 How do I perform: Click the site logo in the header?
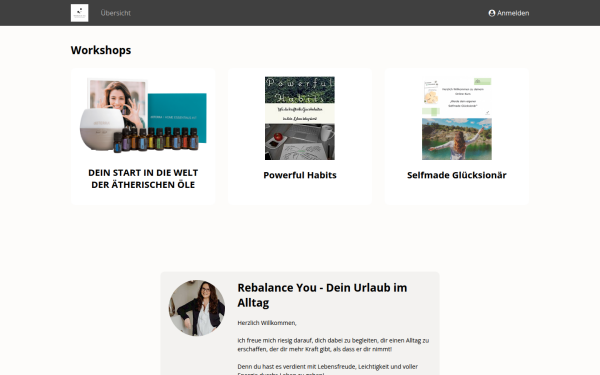coord(80,13)
